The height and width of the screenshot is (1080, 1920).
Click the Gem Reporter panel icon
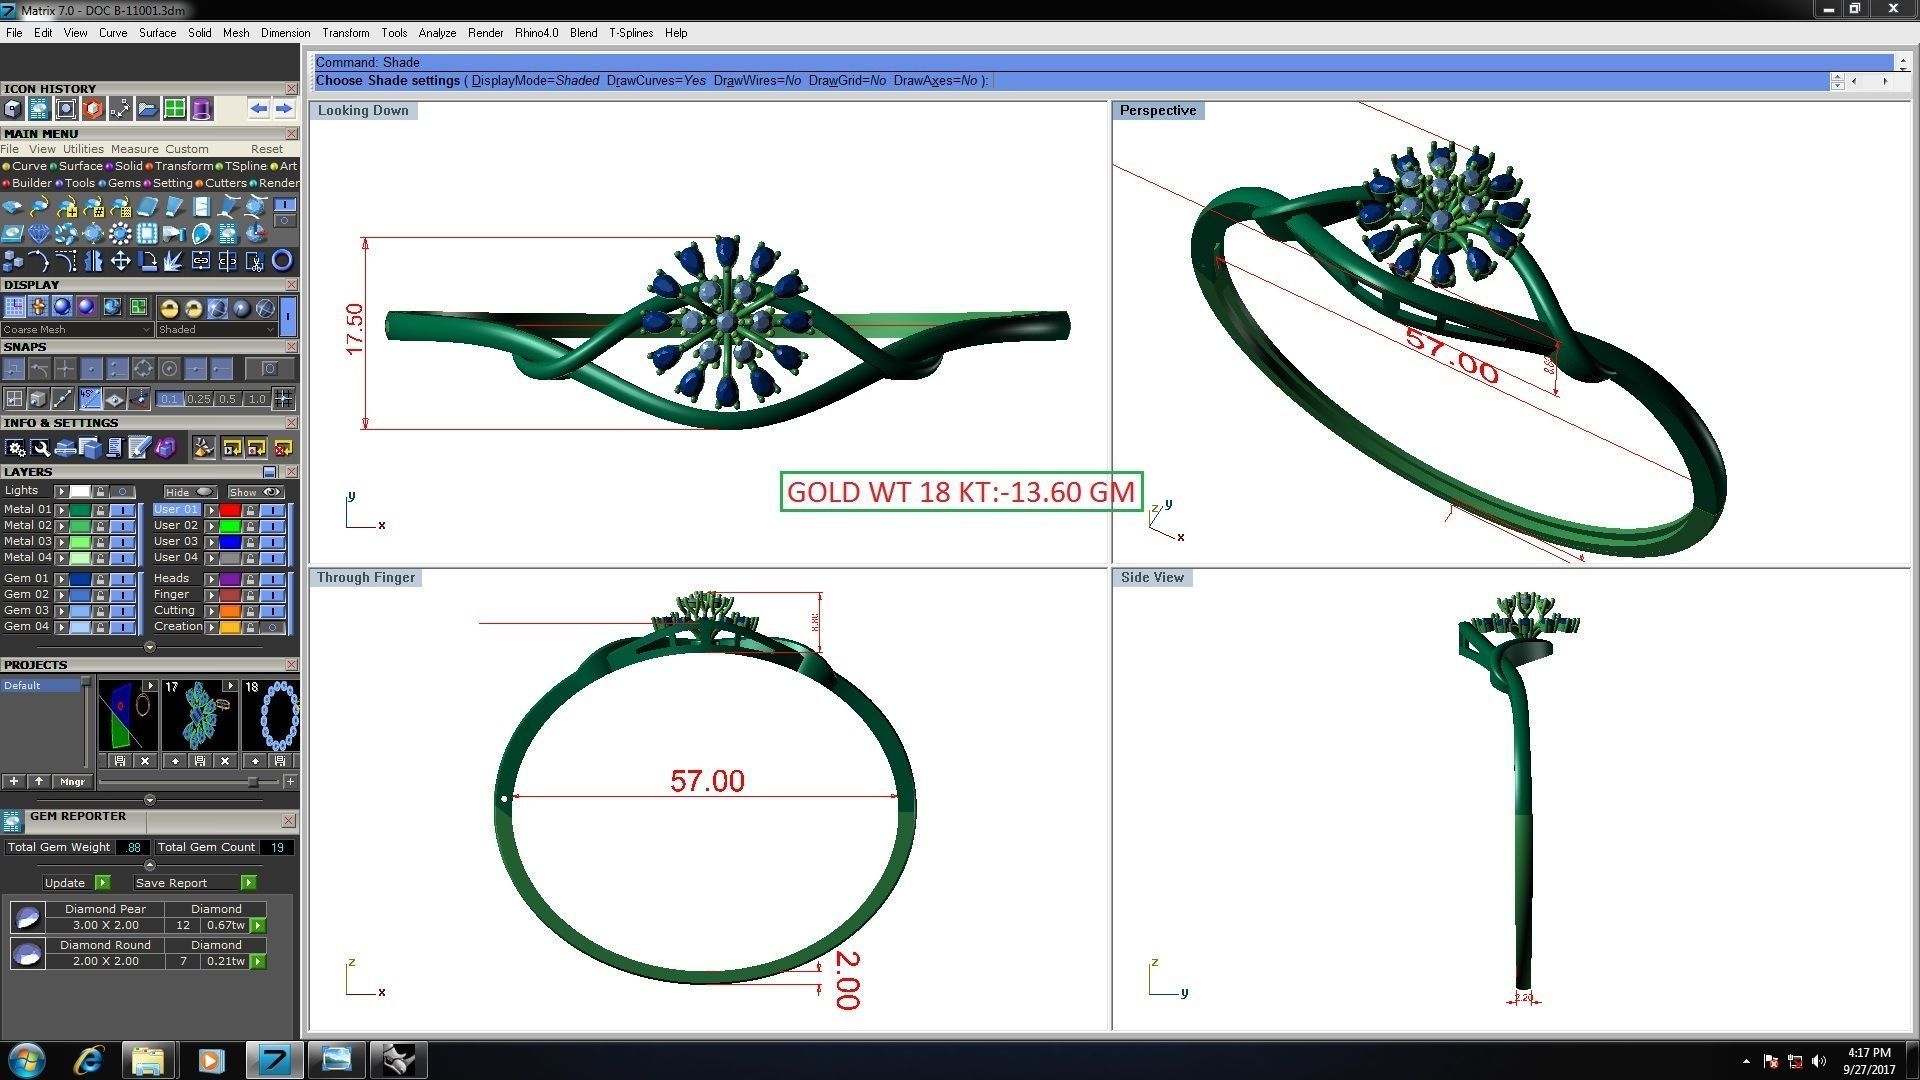(12, 821)
